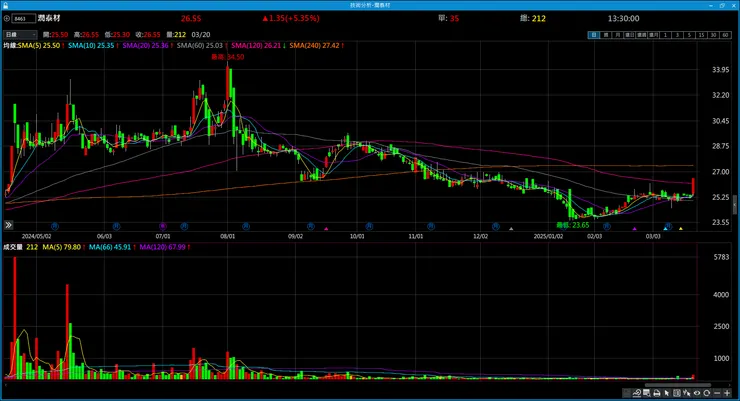Image resolution: width=740 pixels, height=401 pixels.
Task: Click the purple circular marker before 07/01
Action: coord(163,226)
